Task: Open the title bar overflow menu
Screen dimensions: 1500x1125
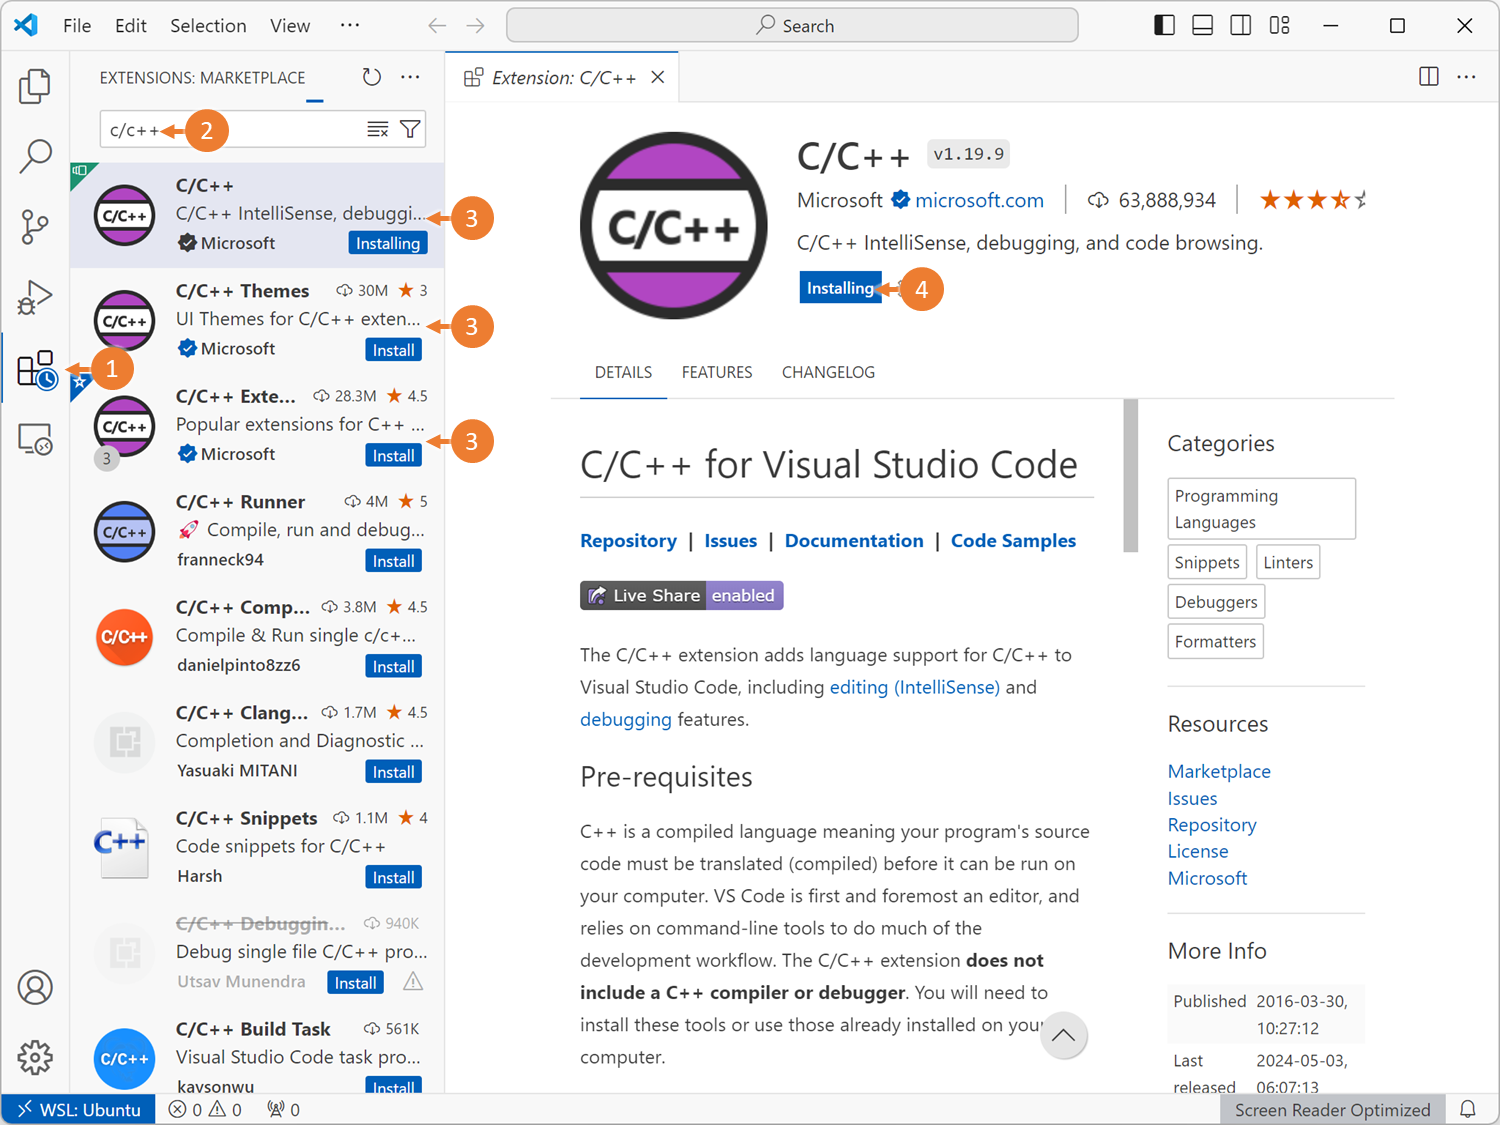Action: [x=349, y=25]
